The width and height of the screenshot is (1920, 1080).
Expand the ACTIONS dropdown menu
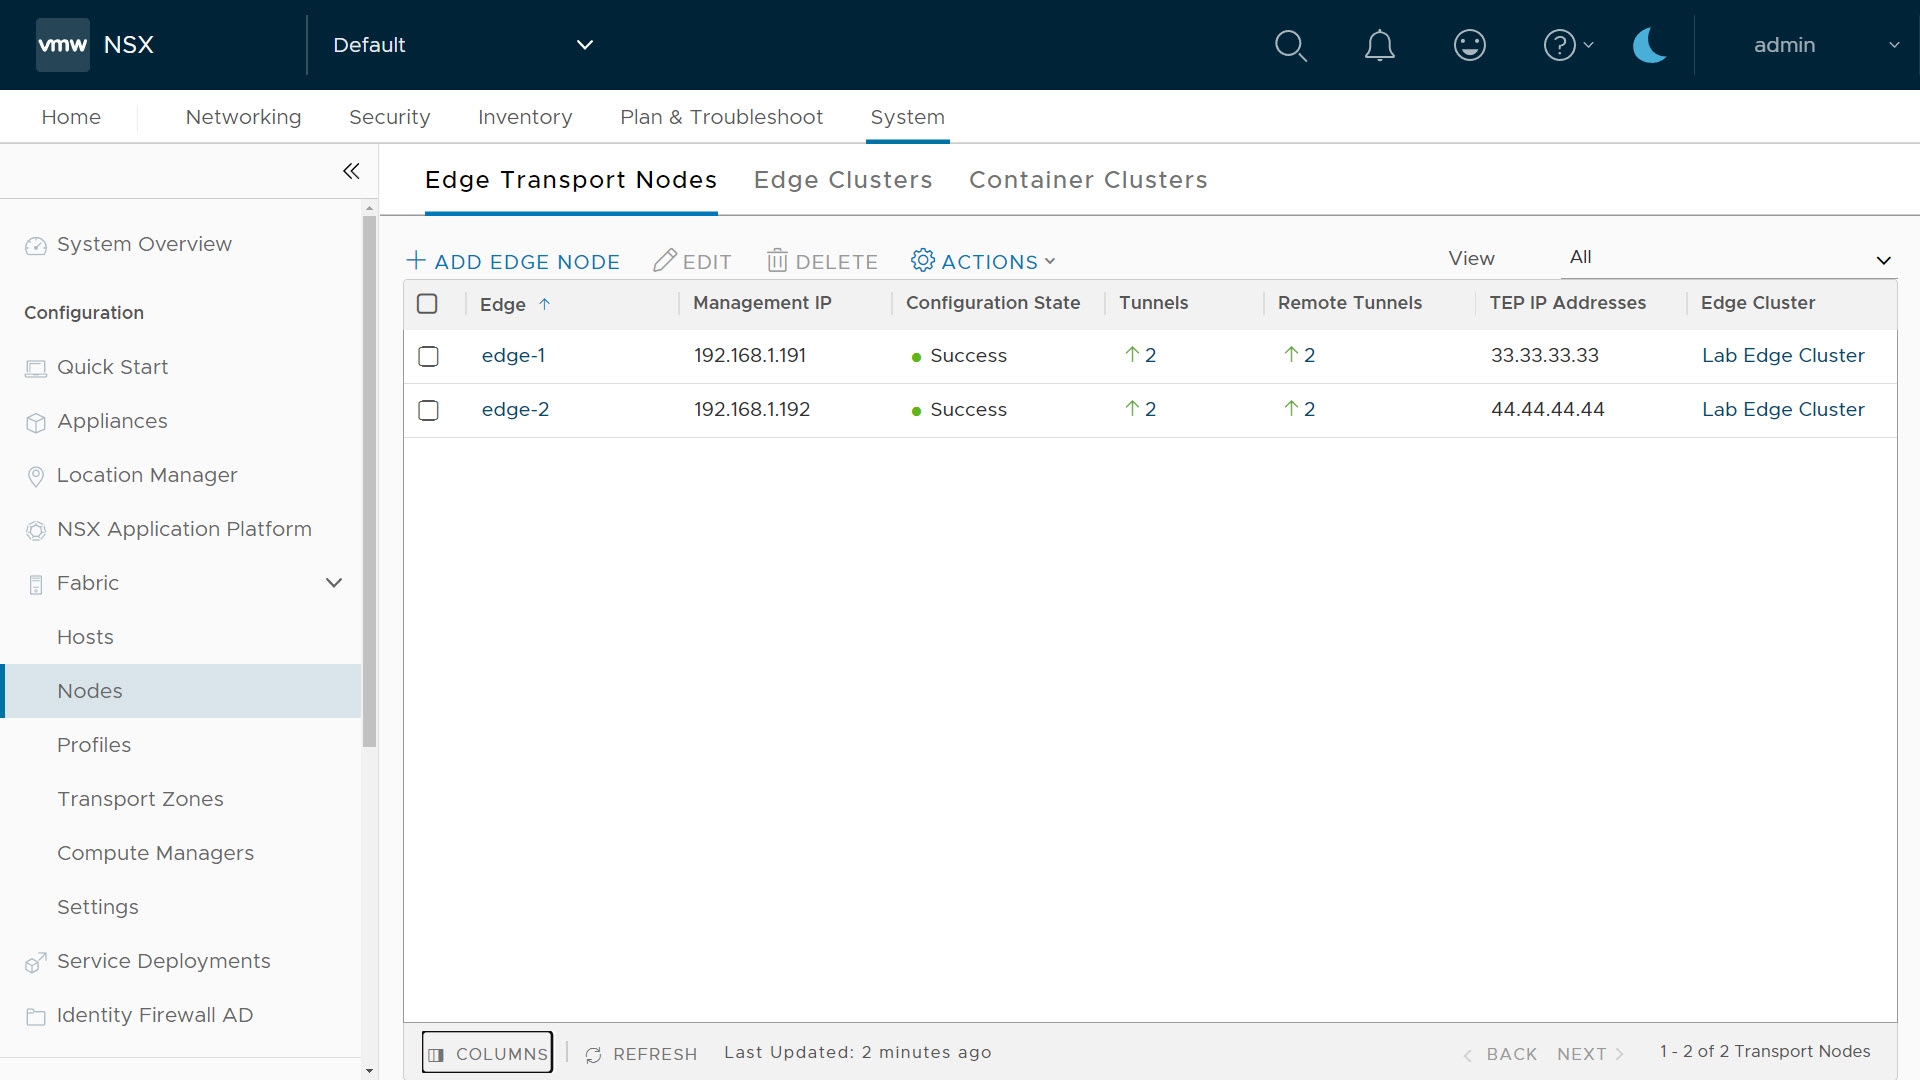coord(984,261)
